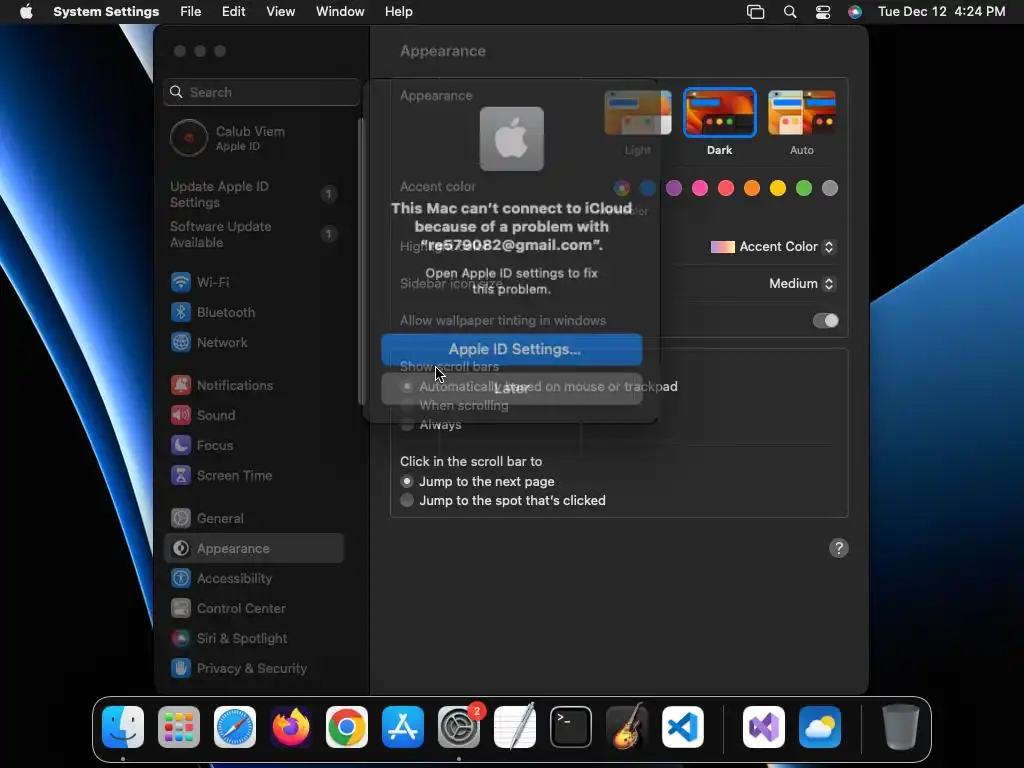Click Later in the iCloud dialog
Screen dimensions: 1024x768
click(x=512, y=389)
